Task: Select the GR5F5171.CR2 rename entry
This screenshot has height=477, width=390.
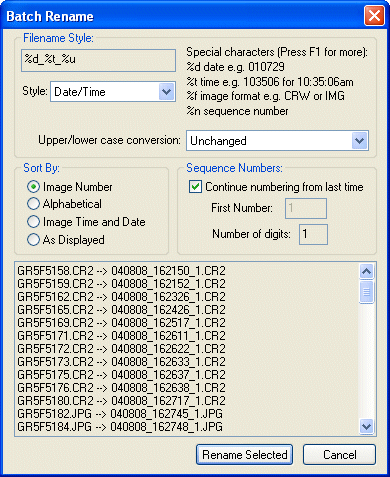Action: [x=121, y=336]
